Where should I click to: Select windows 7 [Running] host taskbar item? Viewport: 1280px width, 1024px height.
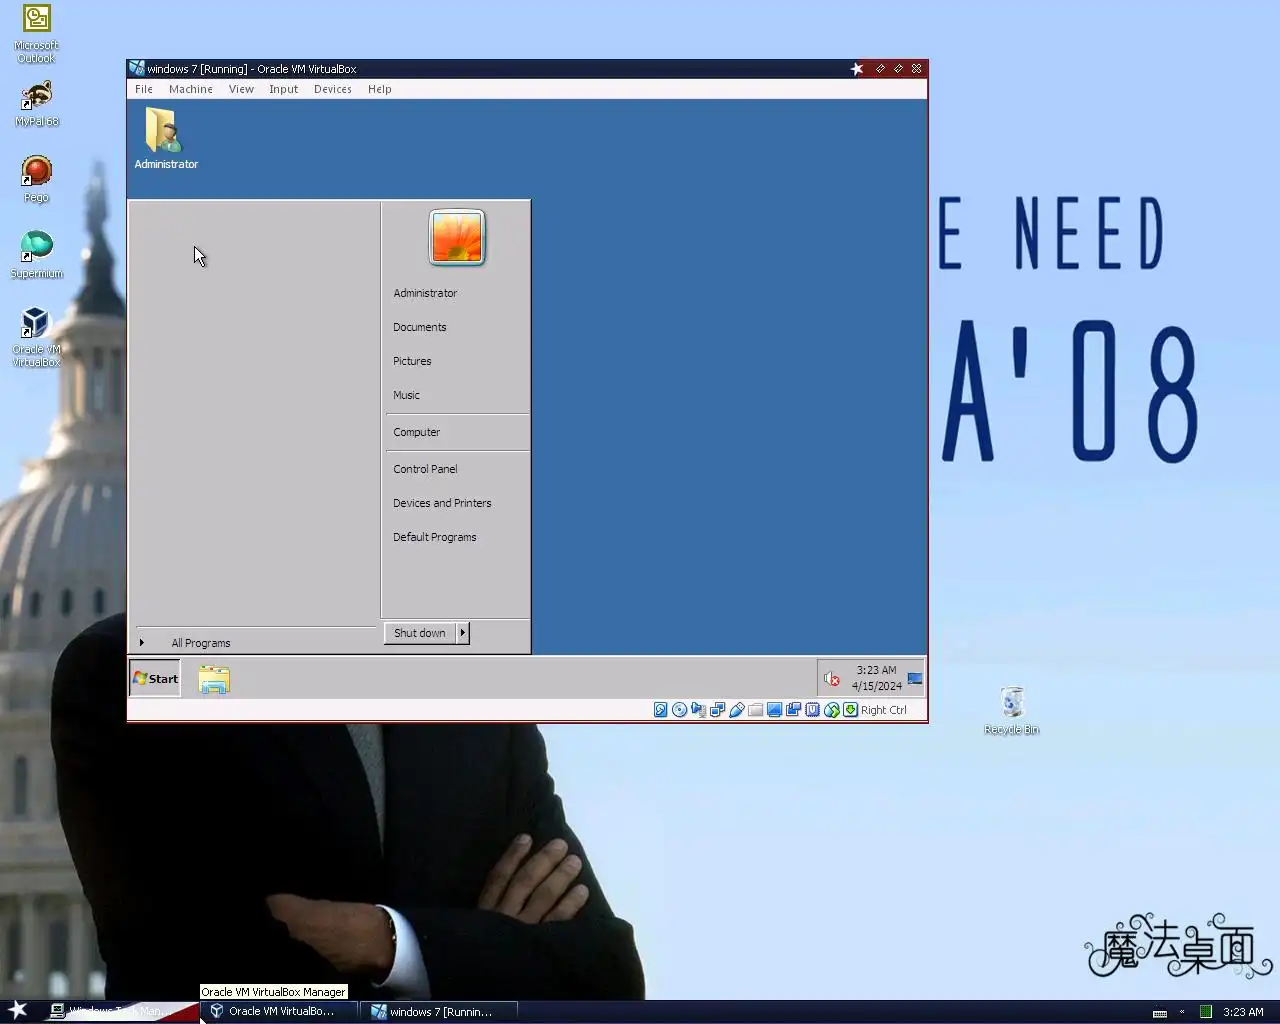pos(440,1011)
